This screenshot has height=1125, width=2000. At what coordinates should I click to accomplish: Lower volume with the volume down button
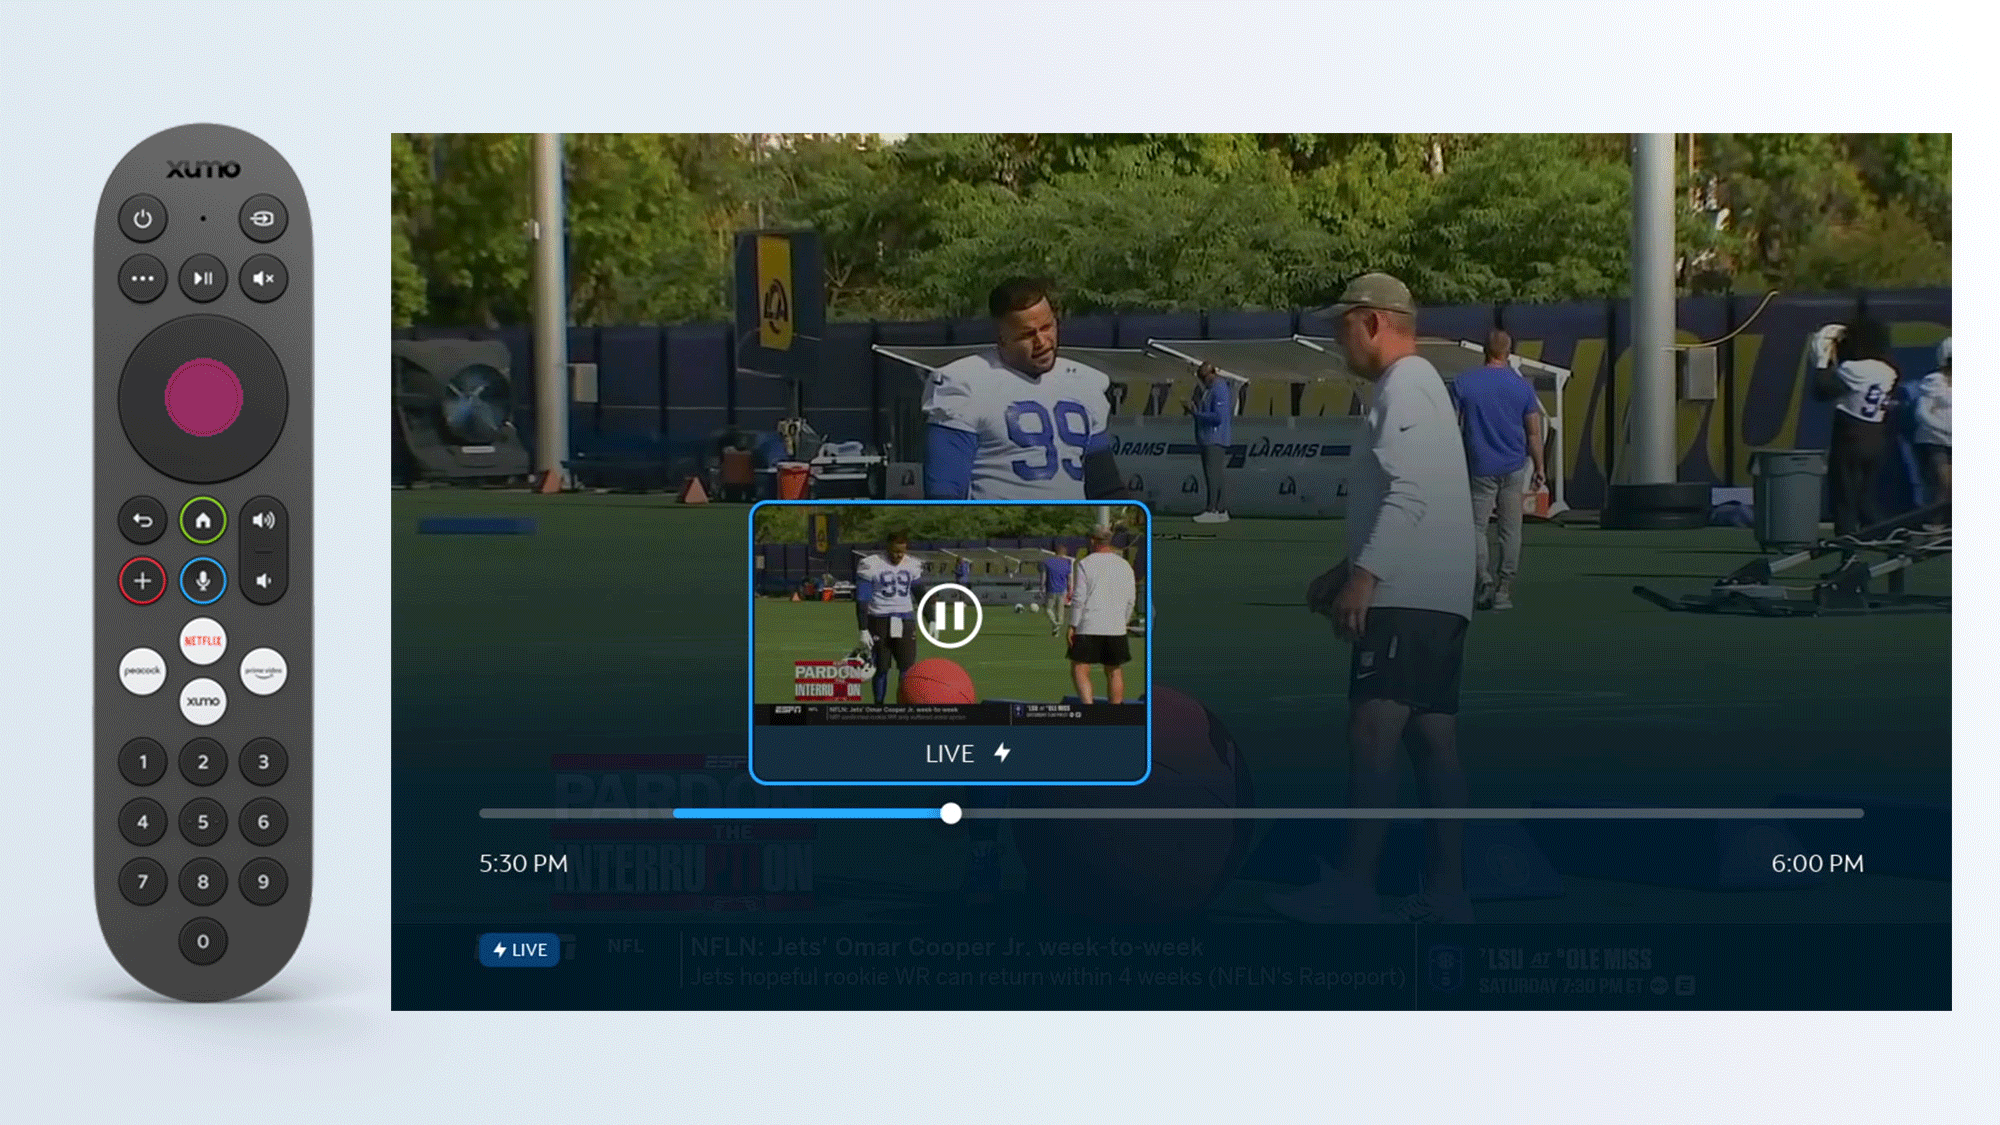(x=263, y=581)
